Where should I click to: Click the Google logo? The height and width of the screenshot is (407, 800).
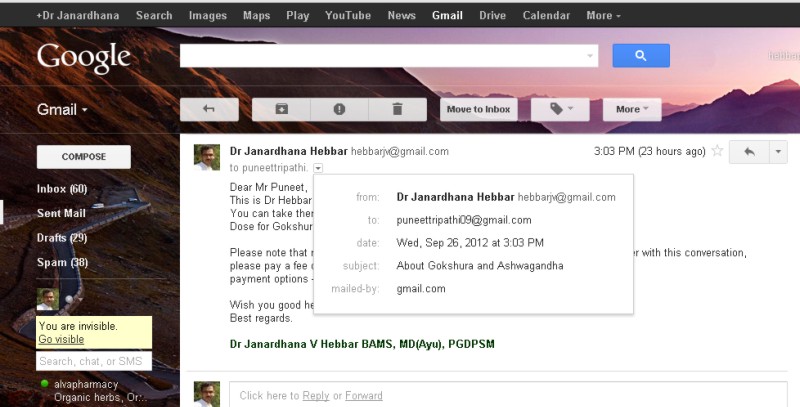point(84,57)
